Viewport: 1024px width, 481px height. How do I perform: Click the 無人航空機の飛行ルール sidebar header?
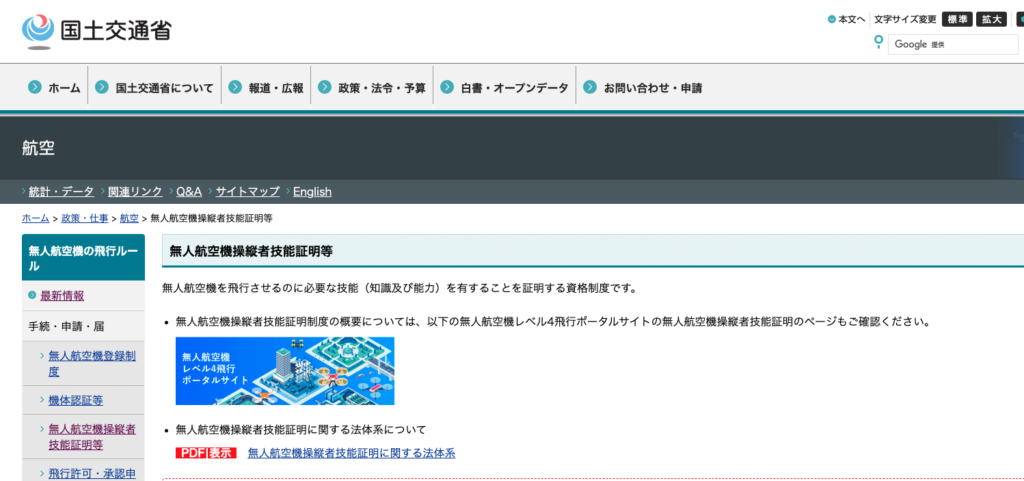(83, 258)
